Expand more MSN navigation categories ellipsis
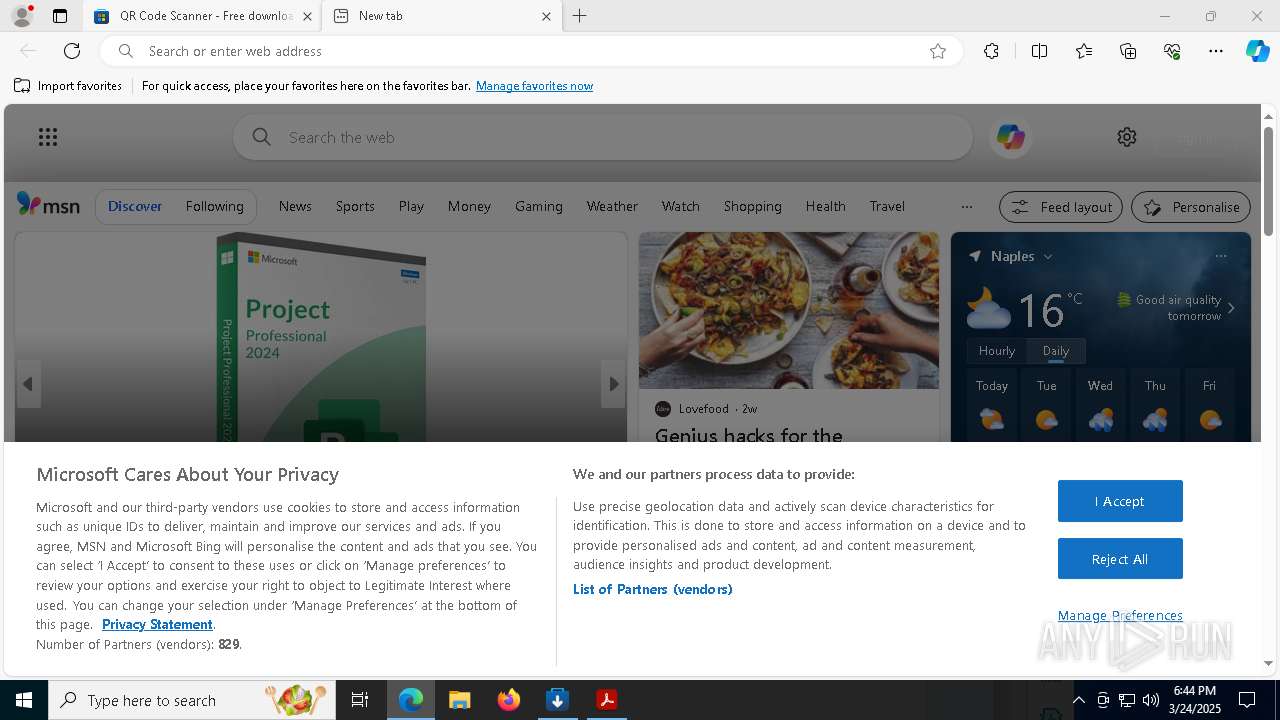 (x=966, y=206)
